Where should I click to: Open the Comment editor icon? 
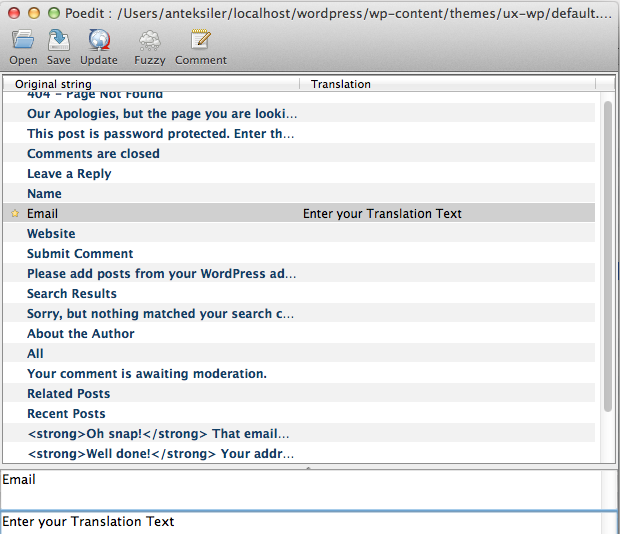pos(200,41)
